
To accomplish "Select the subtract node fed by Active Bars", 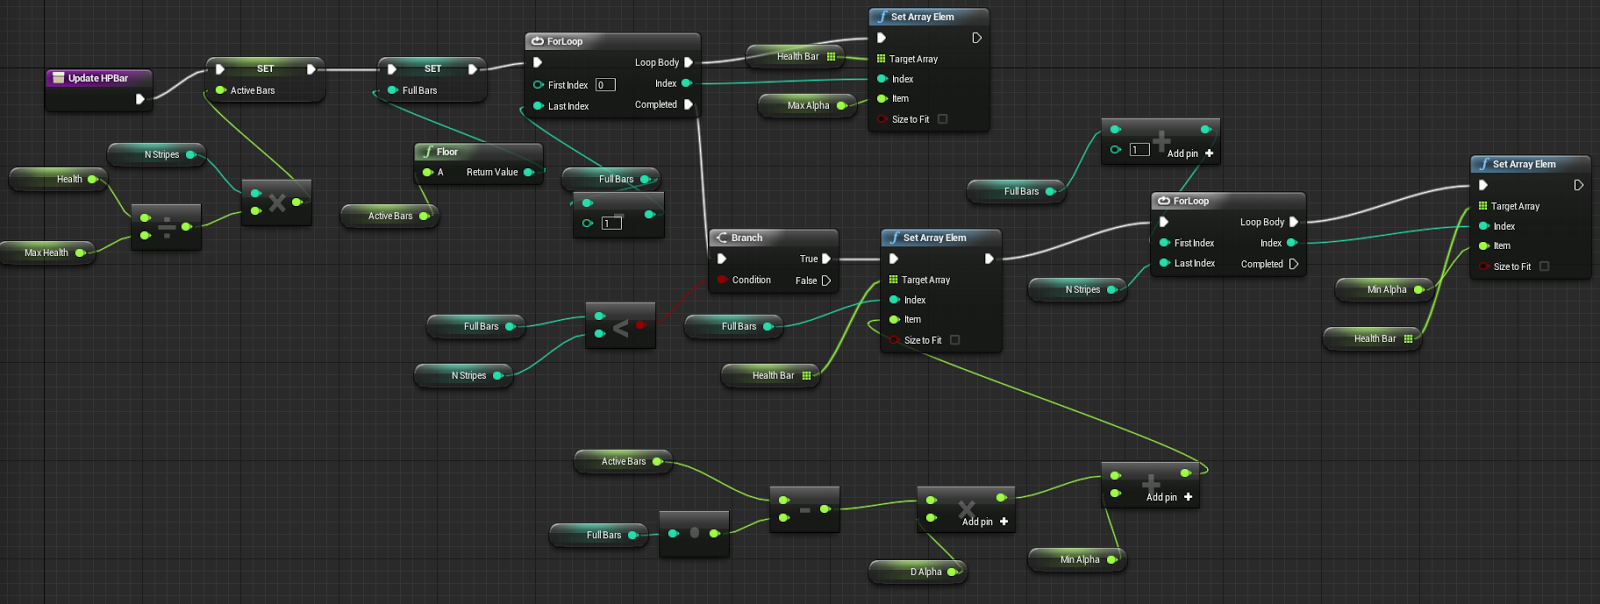I will pyautogui.click(x=805, y=510).
